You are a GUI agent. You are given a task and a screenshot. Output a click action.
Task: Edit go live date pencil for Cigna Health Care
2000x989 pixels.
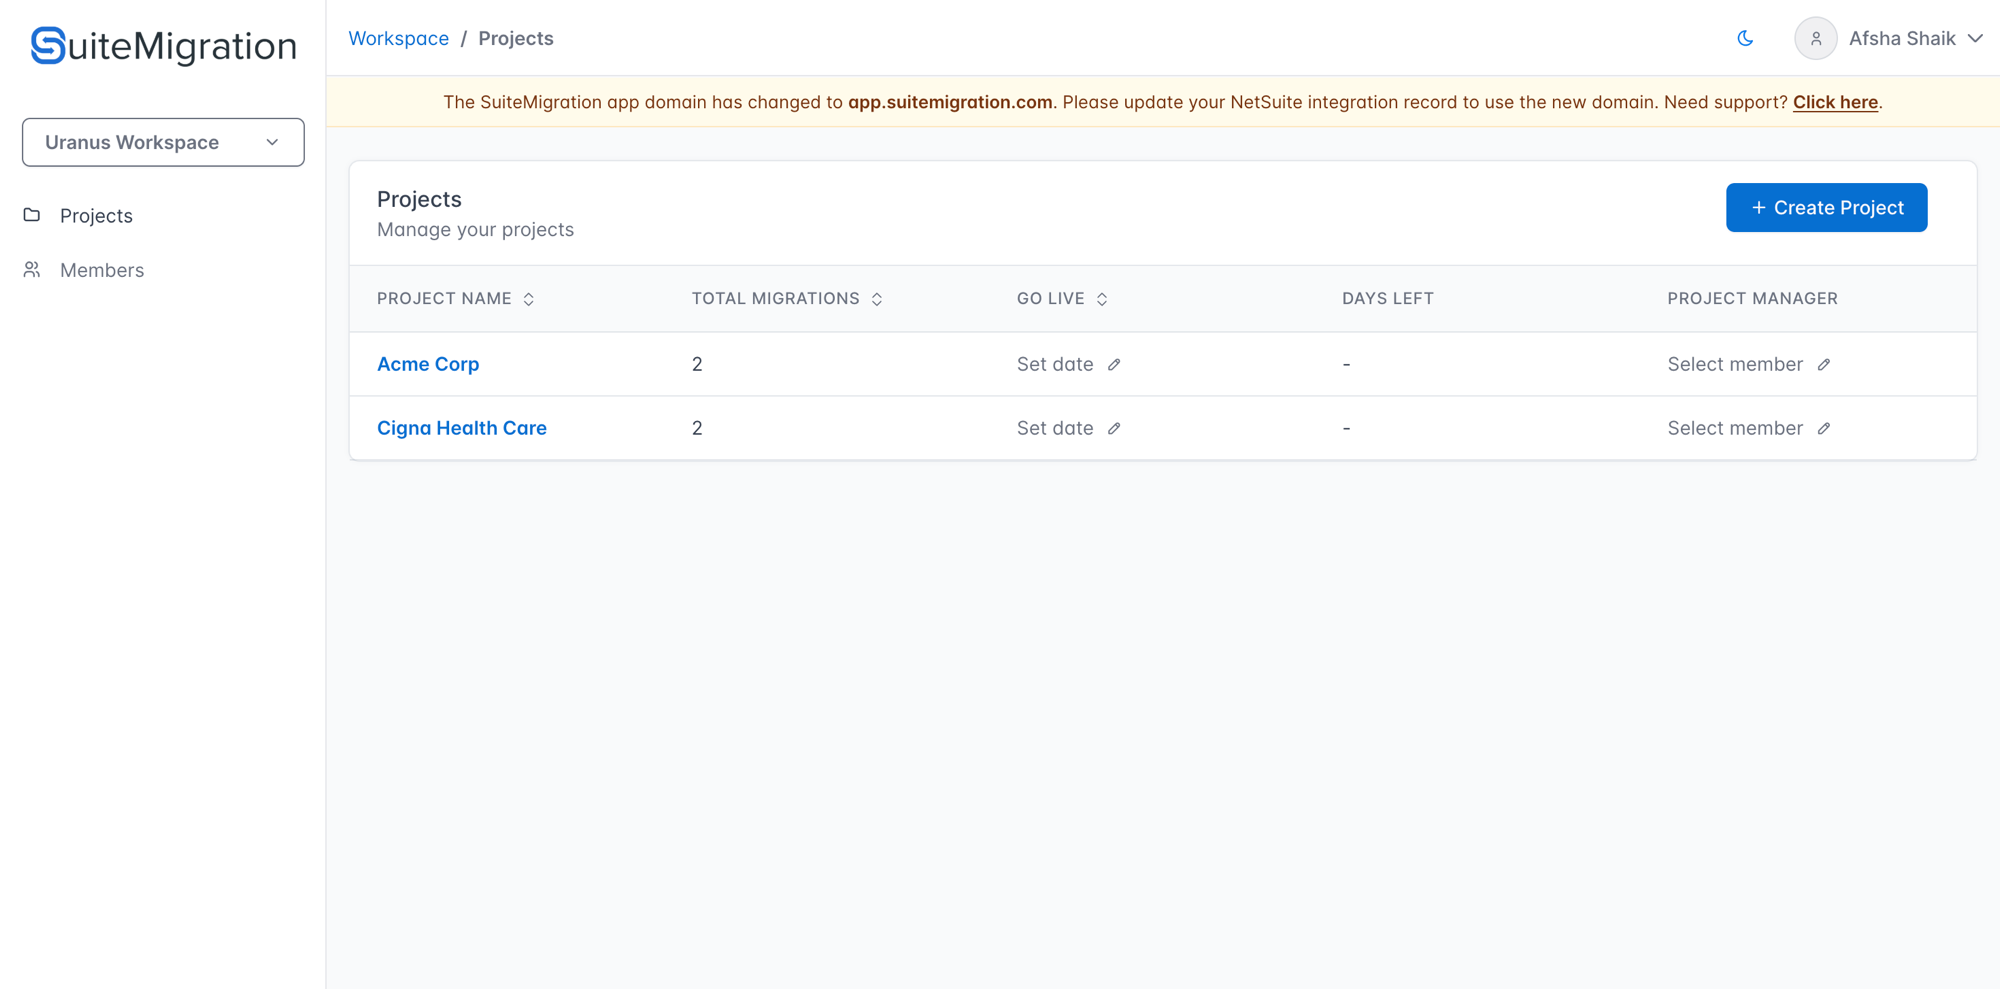pyautogui.click(x=1114, y=429)
